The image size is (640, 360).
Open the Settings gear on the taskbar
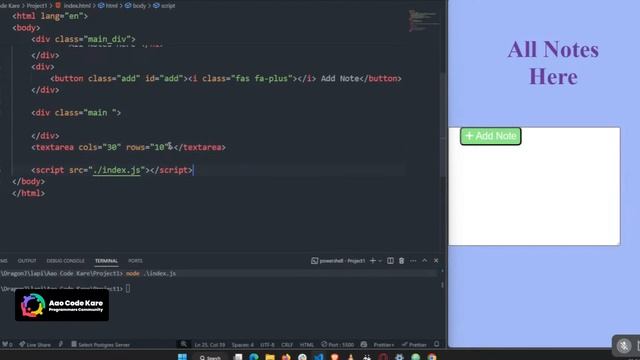pyautogui.click(x=399, y=357)
